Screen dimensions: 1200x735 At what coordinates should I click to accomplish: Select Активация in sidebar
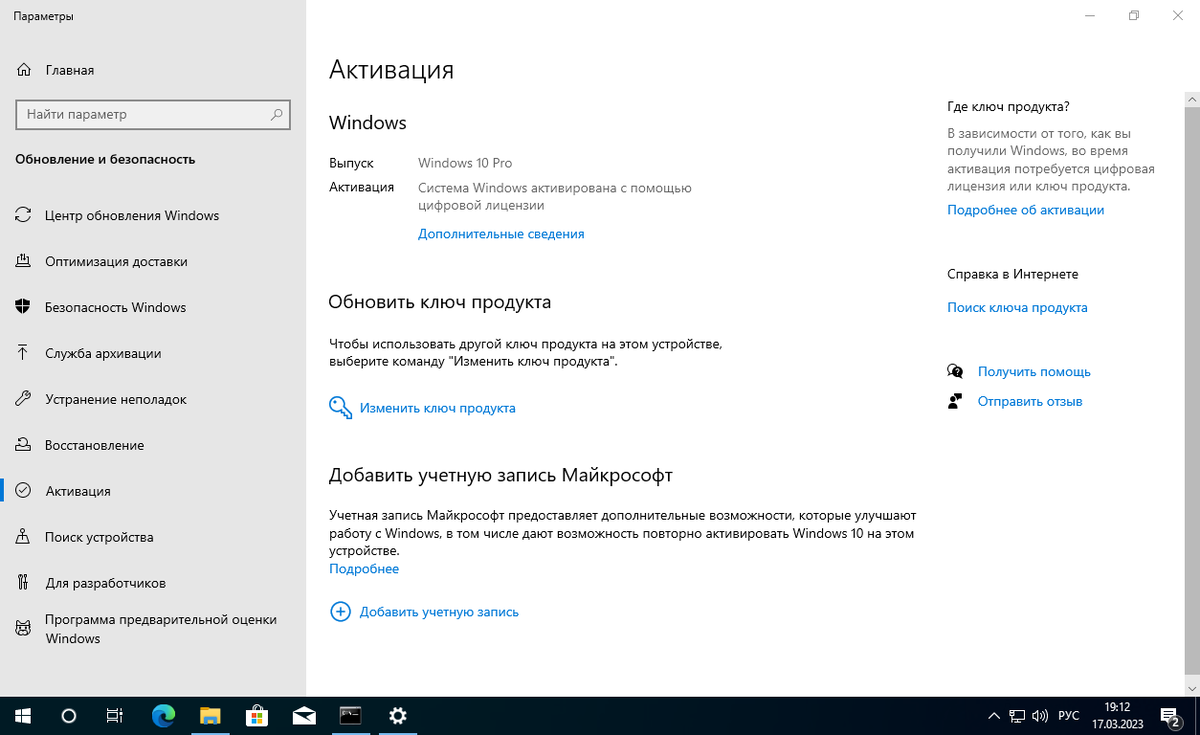78,491
